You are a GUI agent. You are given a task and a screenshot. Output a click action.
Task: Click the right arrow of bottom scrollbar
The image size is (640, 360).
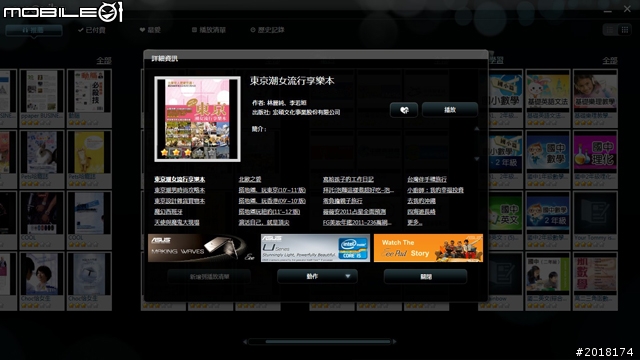(x=394, y=342)
